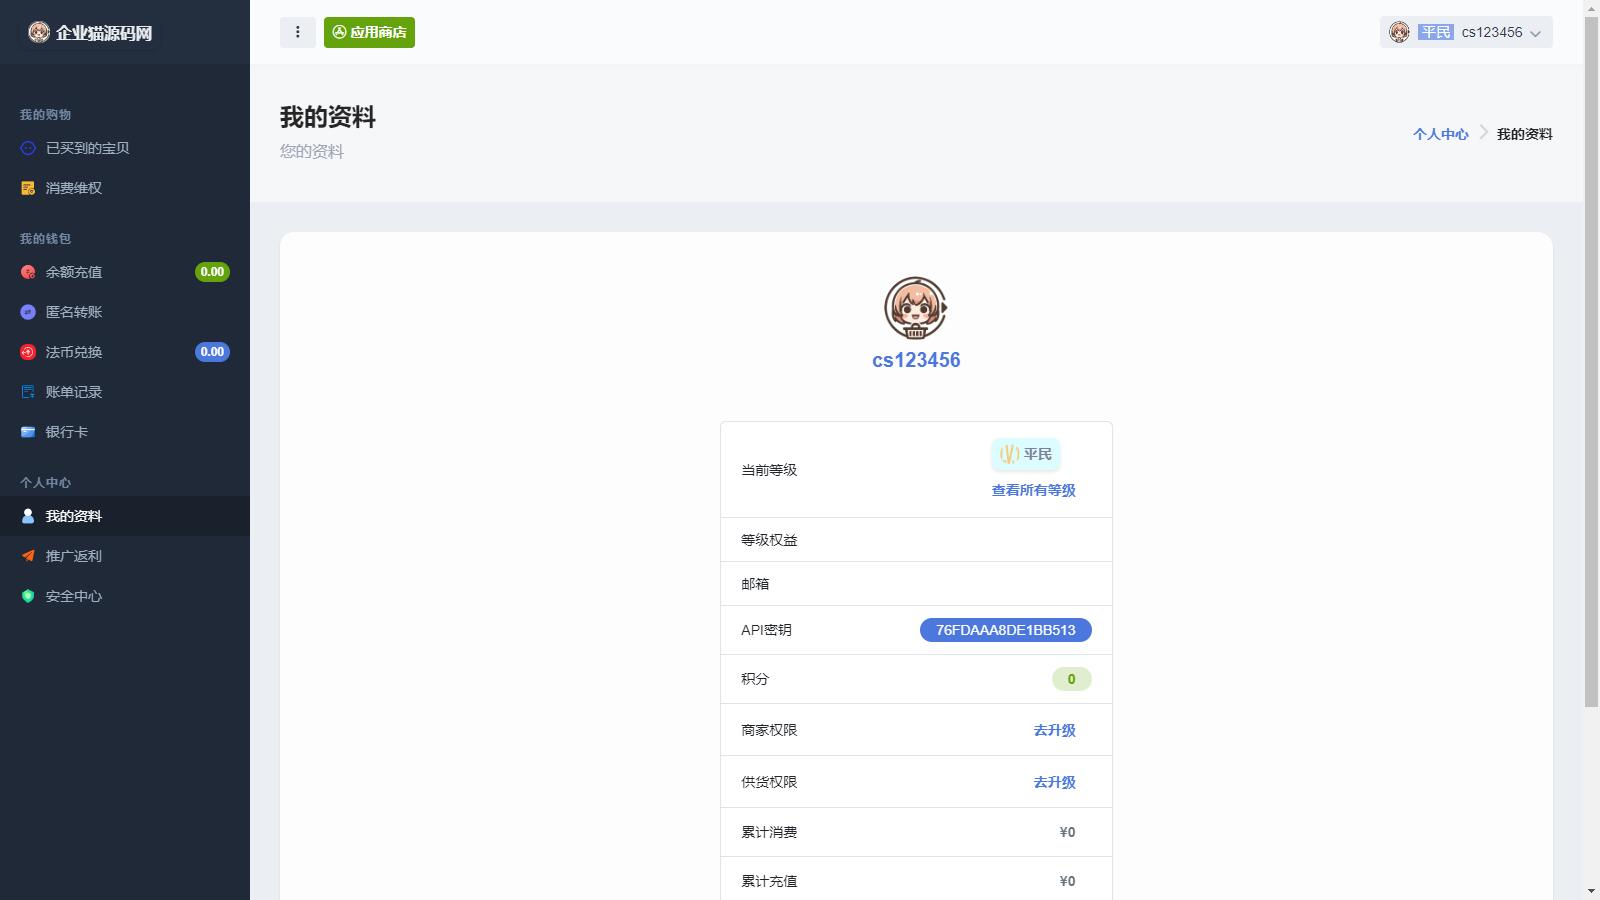
Task: Open 银行卡 via the card icon
Action: point(27,431)
